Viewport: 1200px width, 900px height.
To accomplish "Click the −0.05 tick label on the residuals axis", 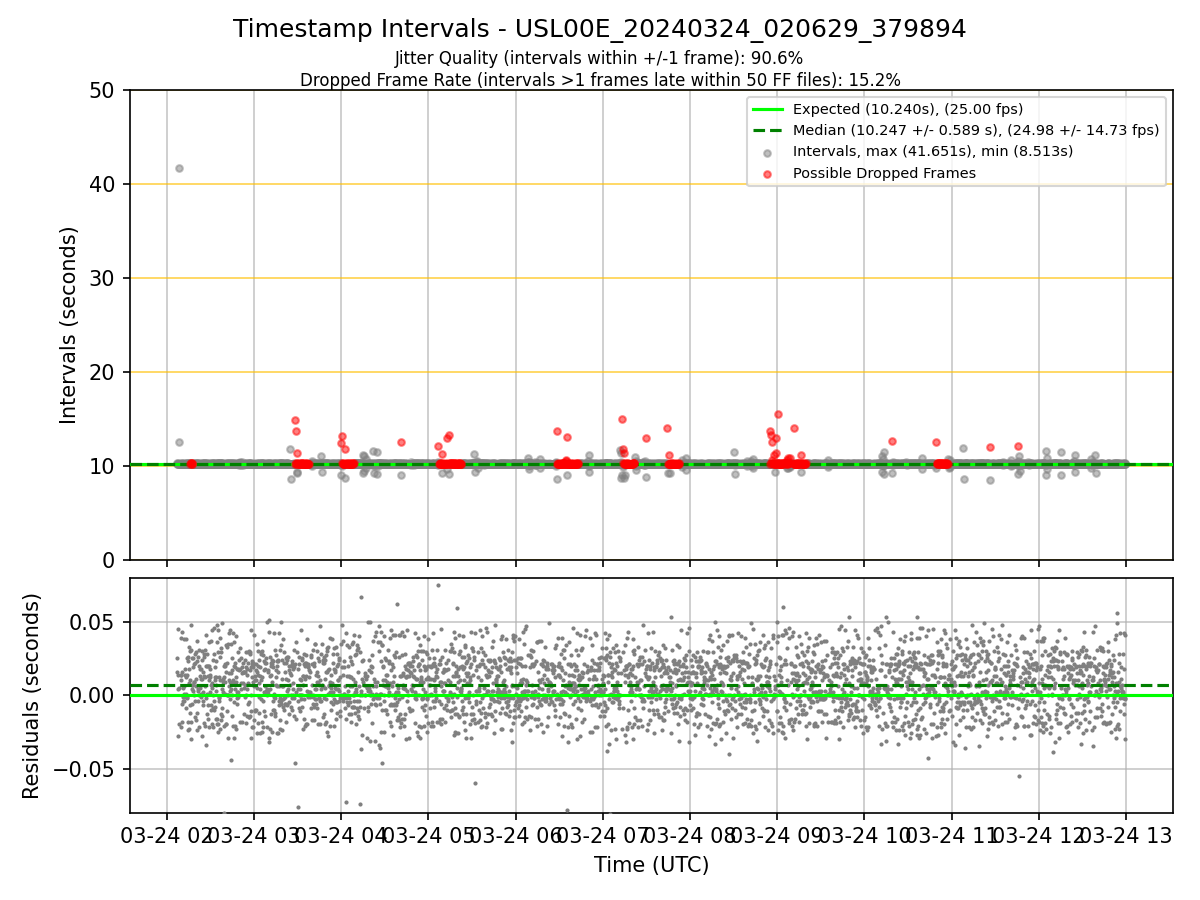I will click(86, 770).
